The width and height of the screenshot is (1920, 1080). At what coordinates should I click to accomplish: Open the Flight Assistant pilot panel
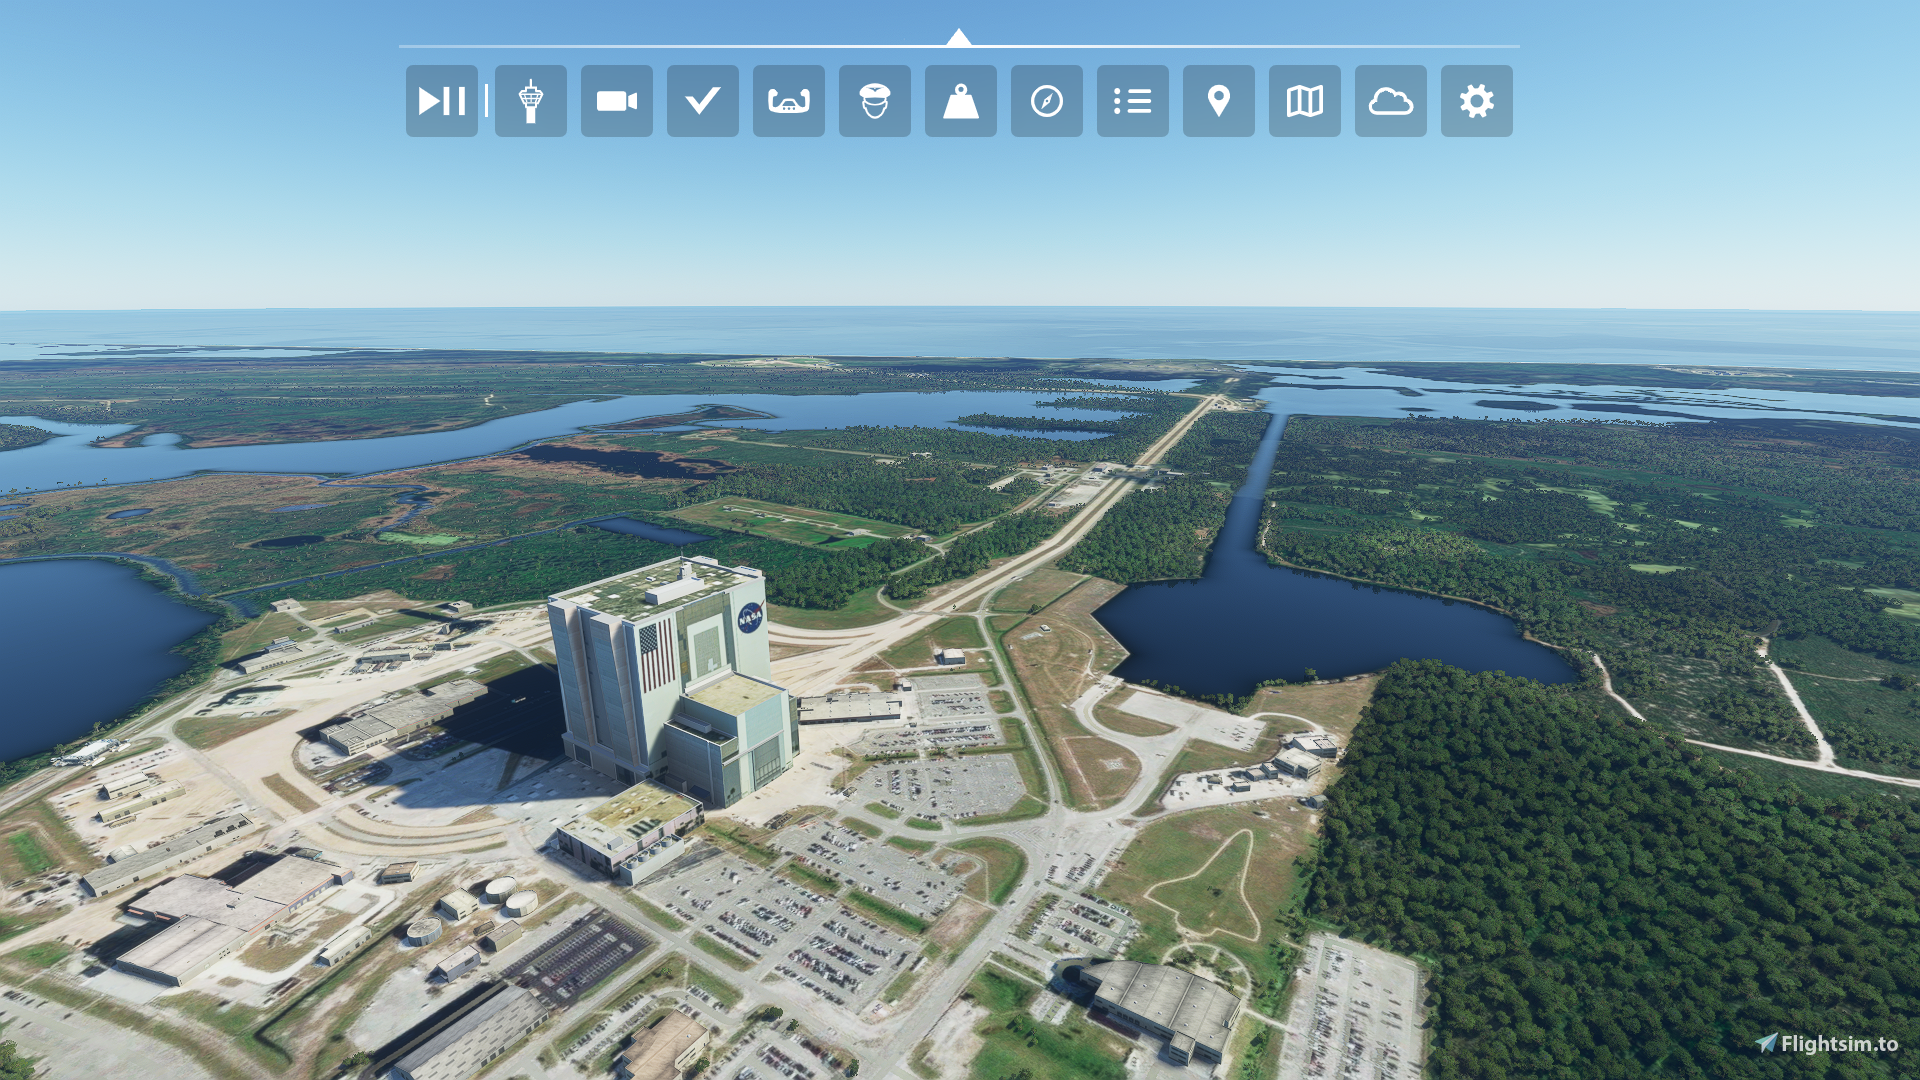(875, 101)
